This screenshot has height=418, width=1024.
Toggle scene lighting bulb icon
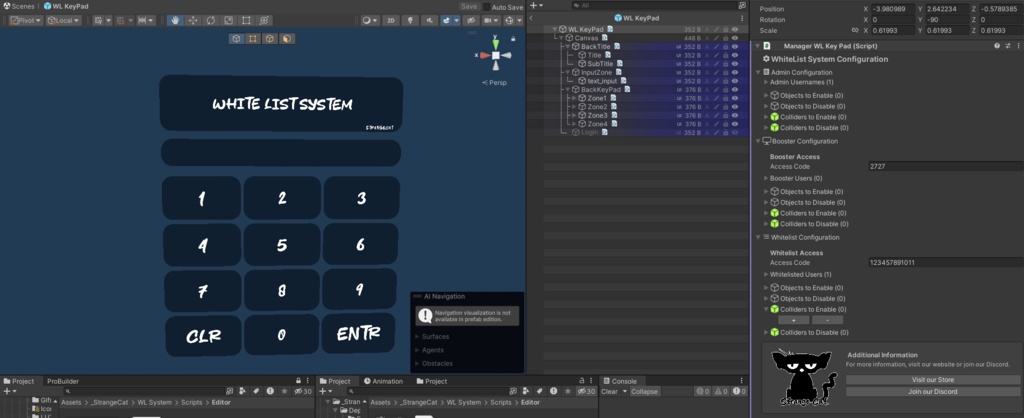click(x=410, y=20)
